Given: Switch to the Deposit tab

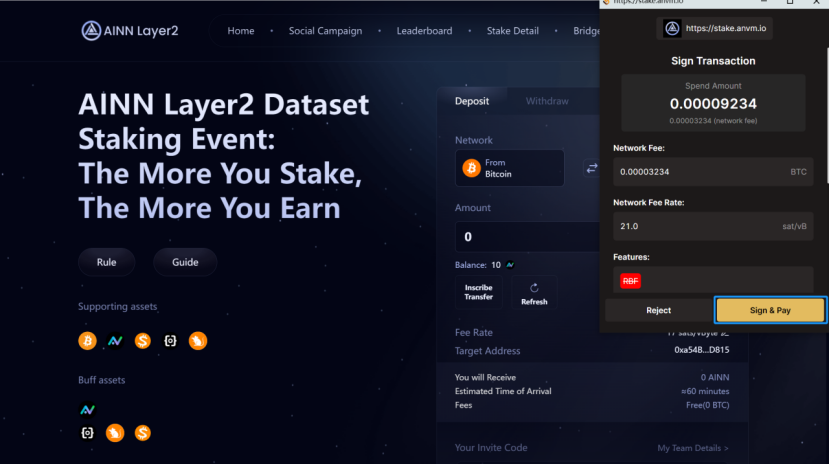Looking at the screenshot, I should (x=472, y=101).
